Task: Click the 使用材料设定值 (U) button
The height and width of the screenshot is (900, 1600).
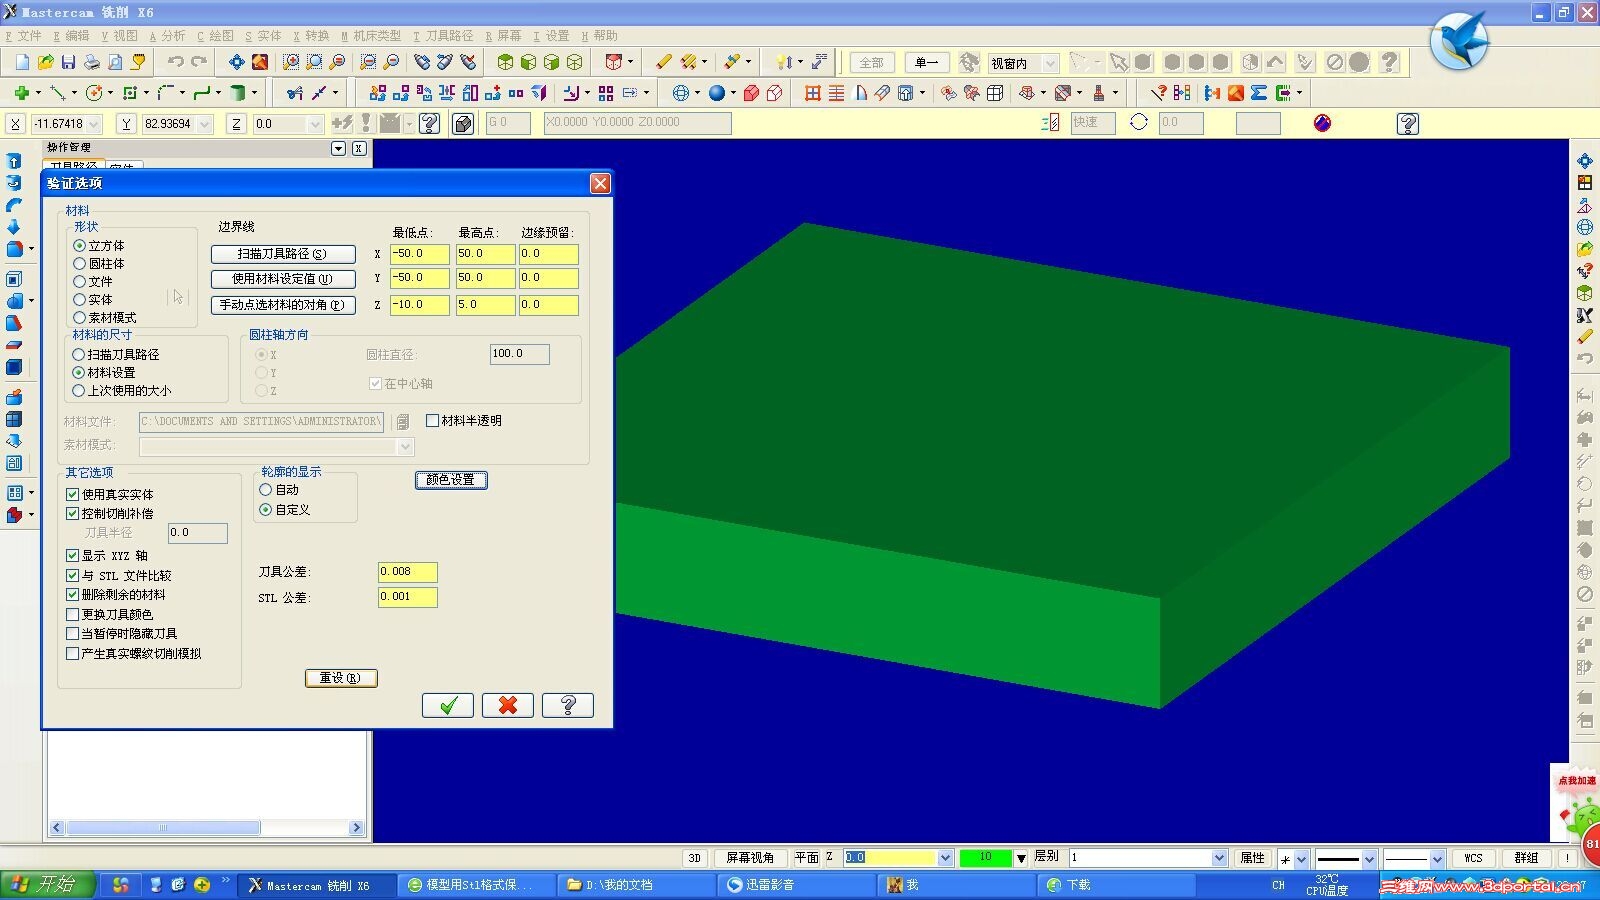Action: click(283, 279)
